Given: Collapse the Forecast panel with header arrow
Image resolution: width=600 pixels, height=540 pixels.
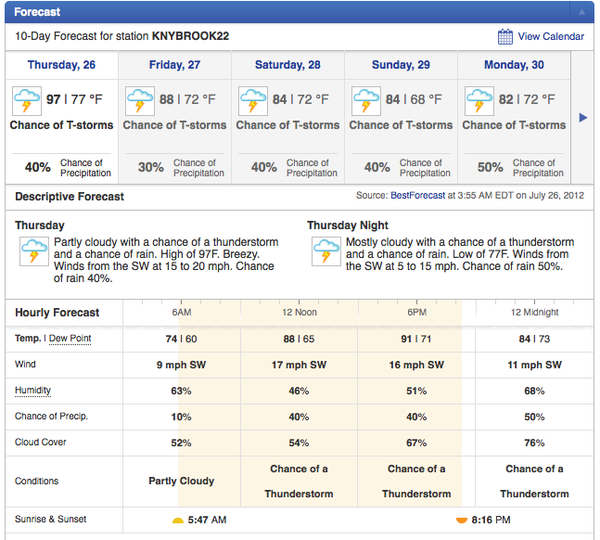Looking at the screenshot, I should point(582,12).
